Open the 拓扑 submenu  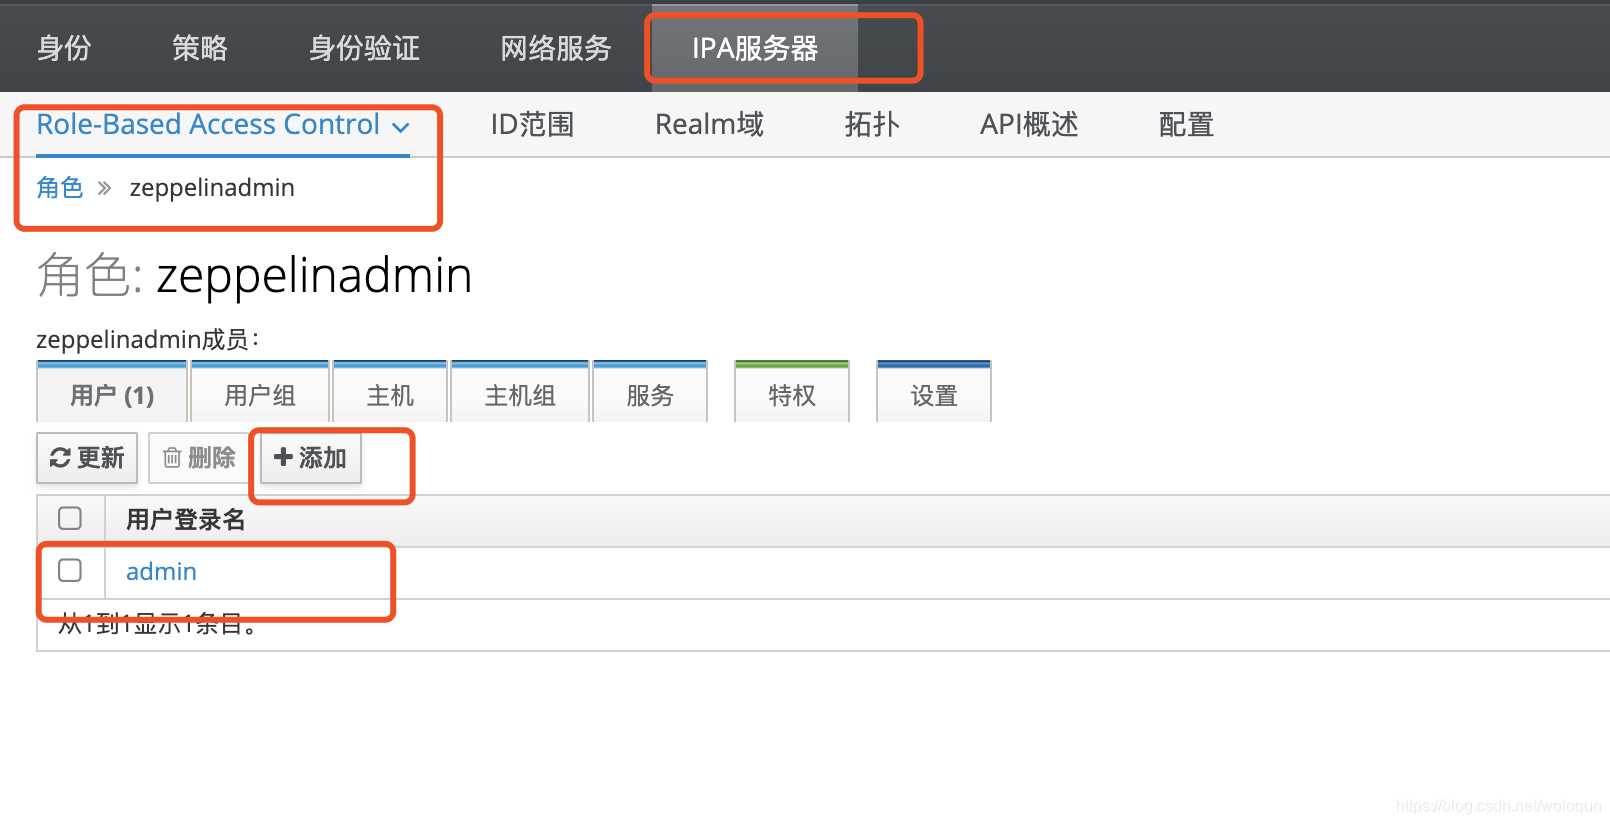872,125
